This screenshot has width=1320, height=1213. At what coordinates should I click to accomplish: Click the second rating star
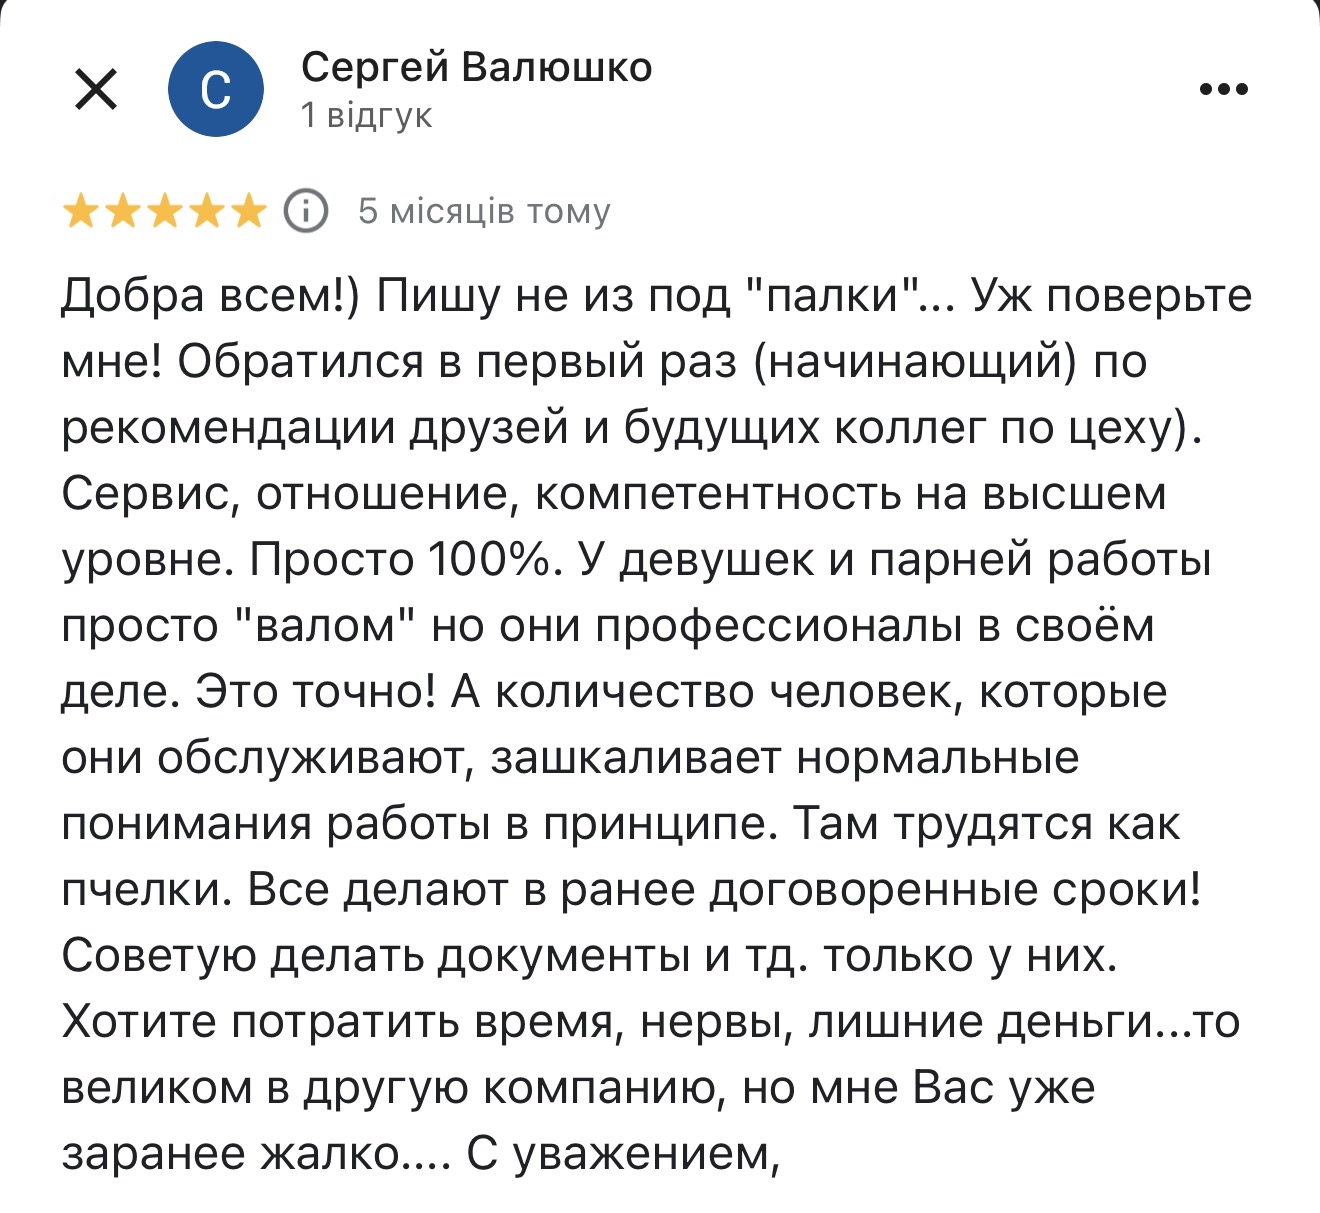[x=122, y=212]
